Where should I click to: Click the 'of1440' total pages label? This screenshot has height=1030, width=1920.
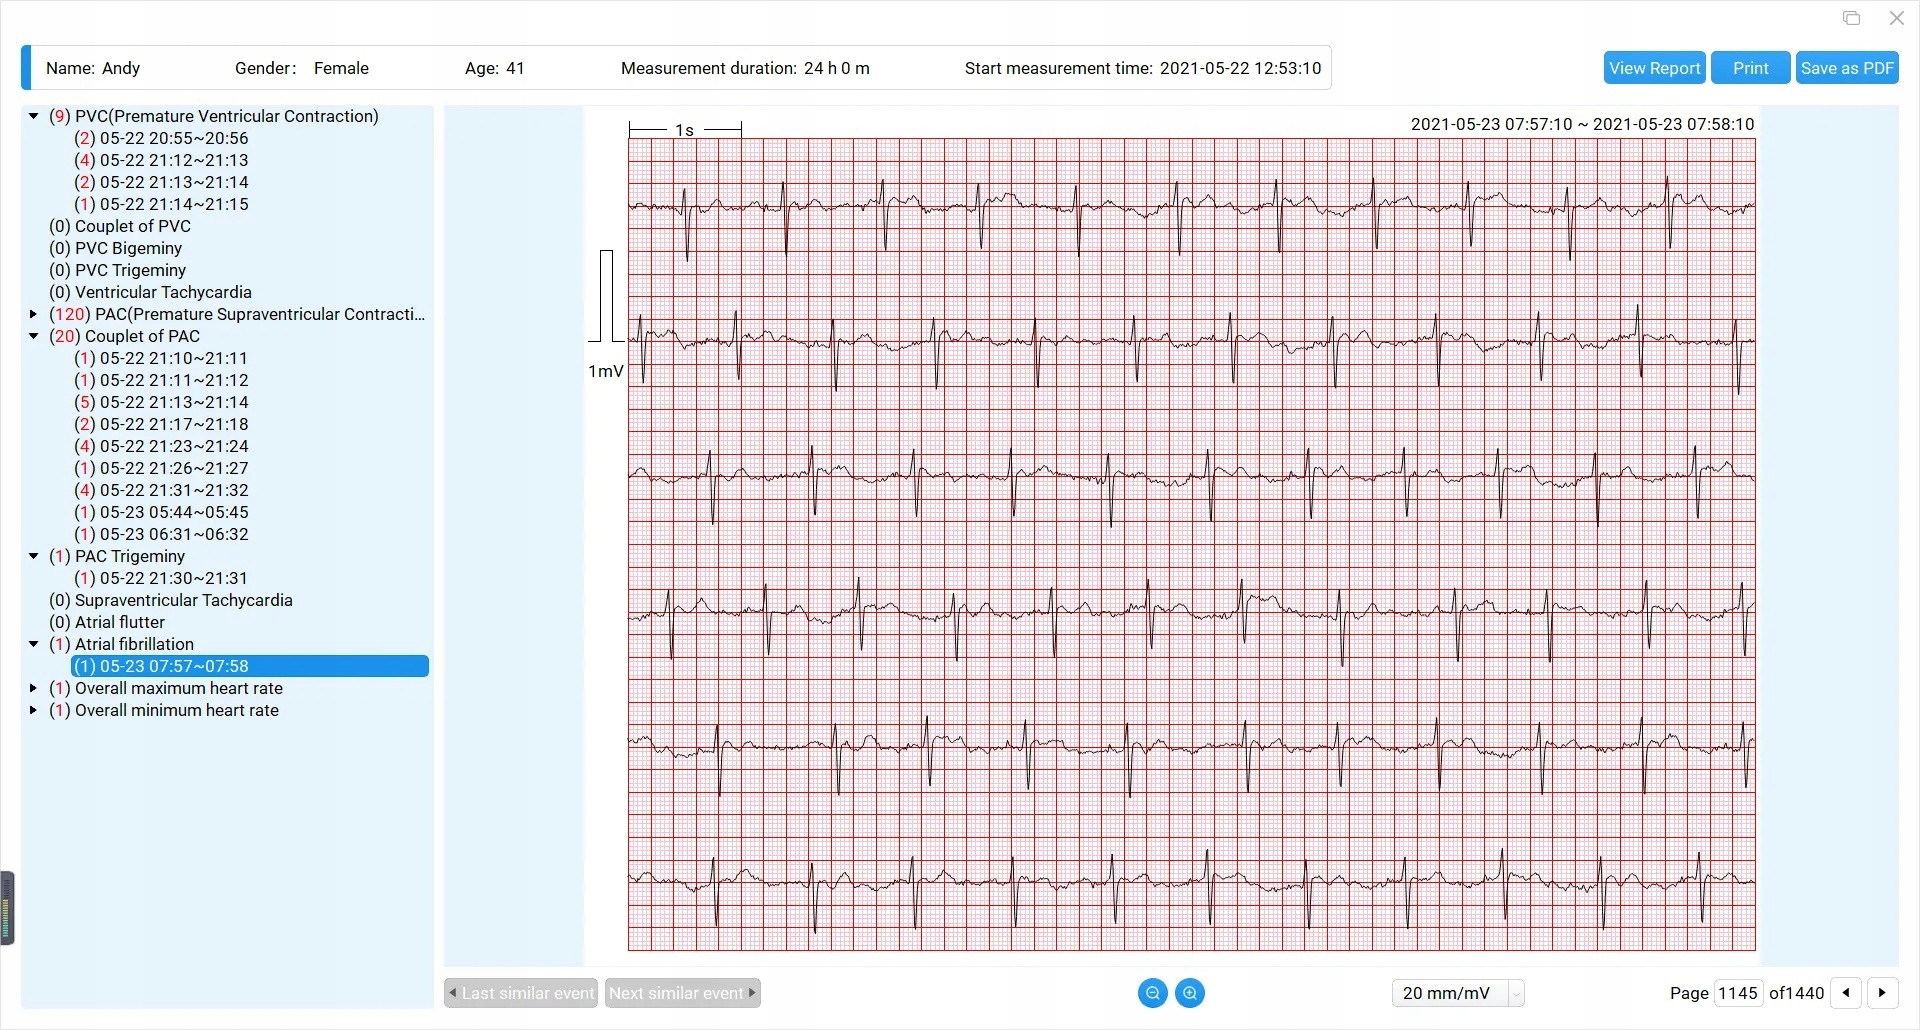pyautogui.click(x=1796, y=993)
